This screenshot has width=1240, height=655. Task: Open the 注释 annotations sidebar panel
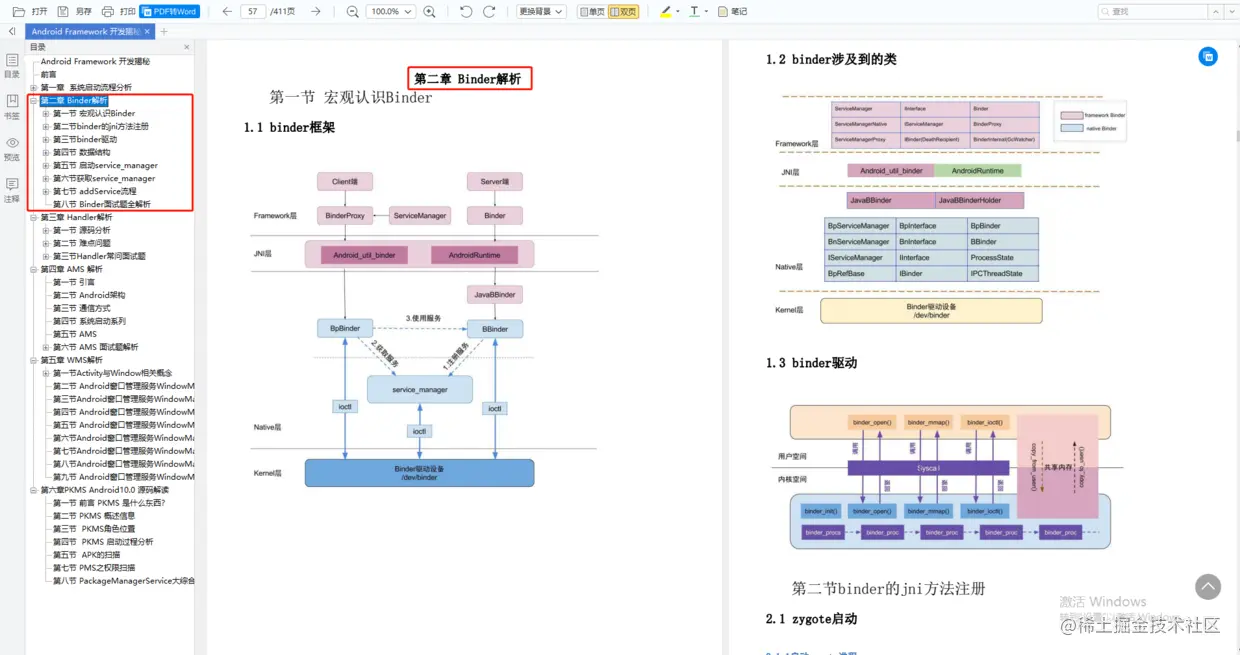point(12,190)
